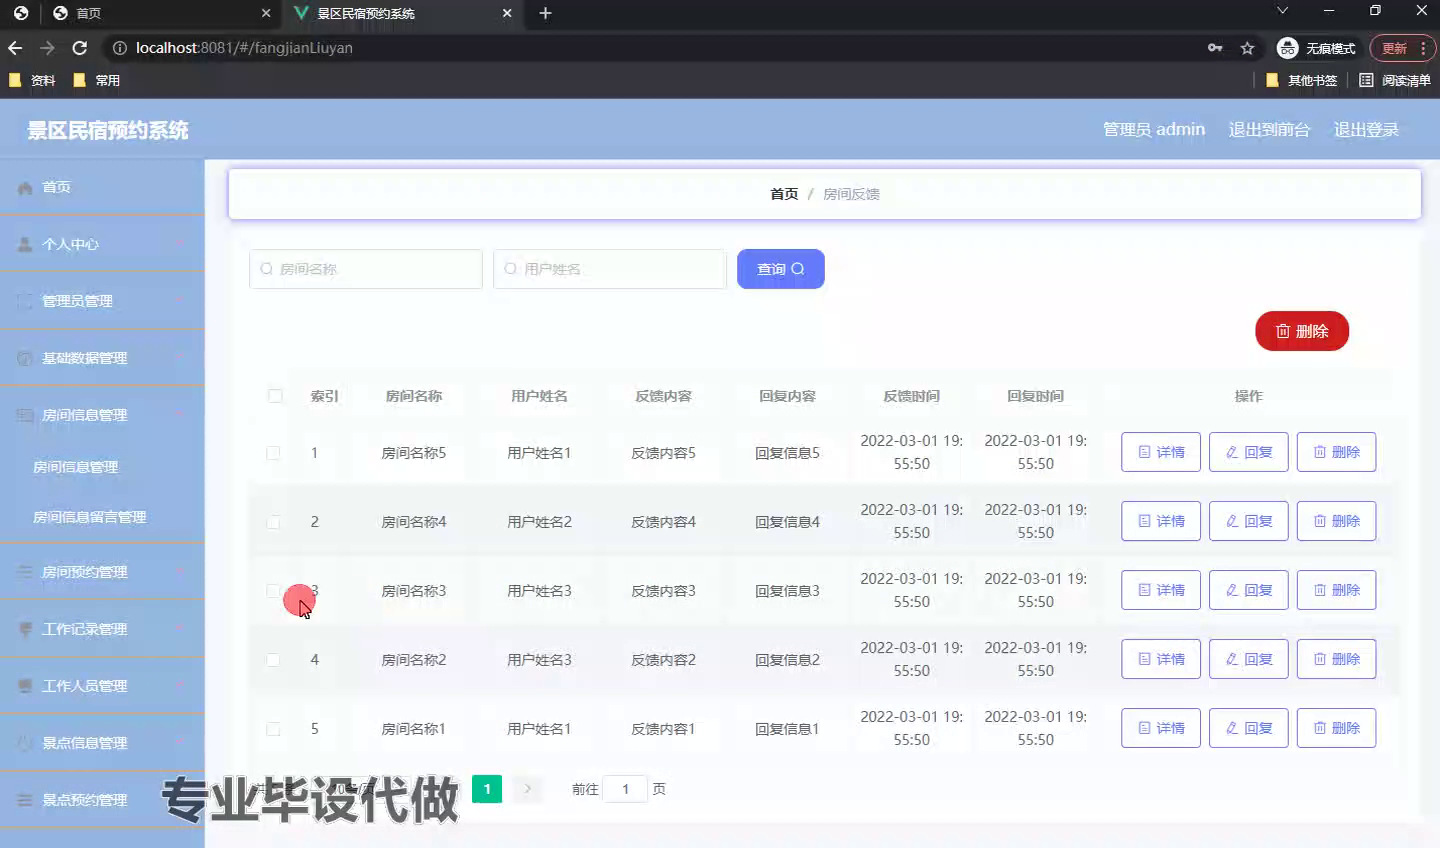Open 详情 for 房间名称2 row

1161,659
